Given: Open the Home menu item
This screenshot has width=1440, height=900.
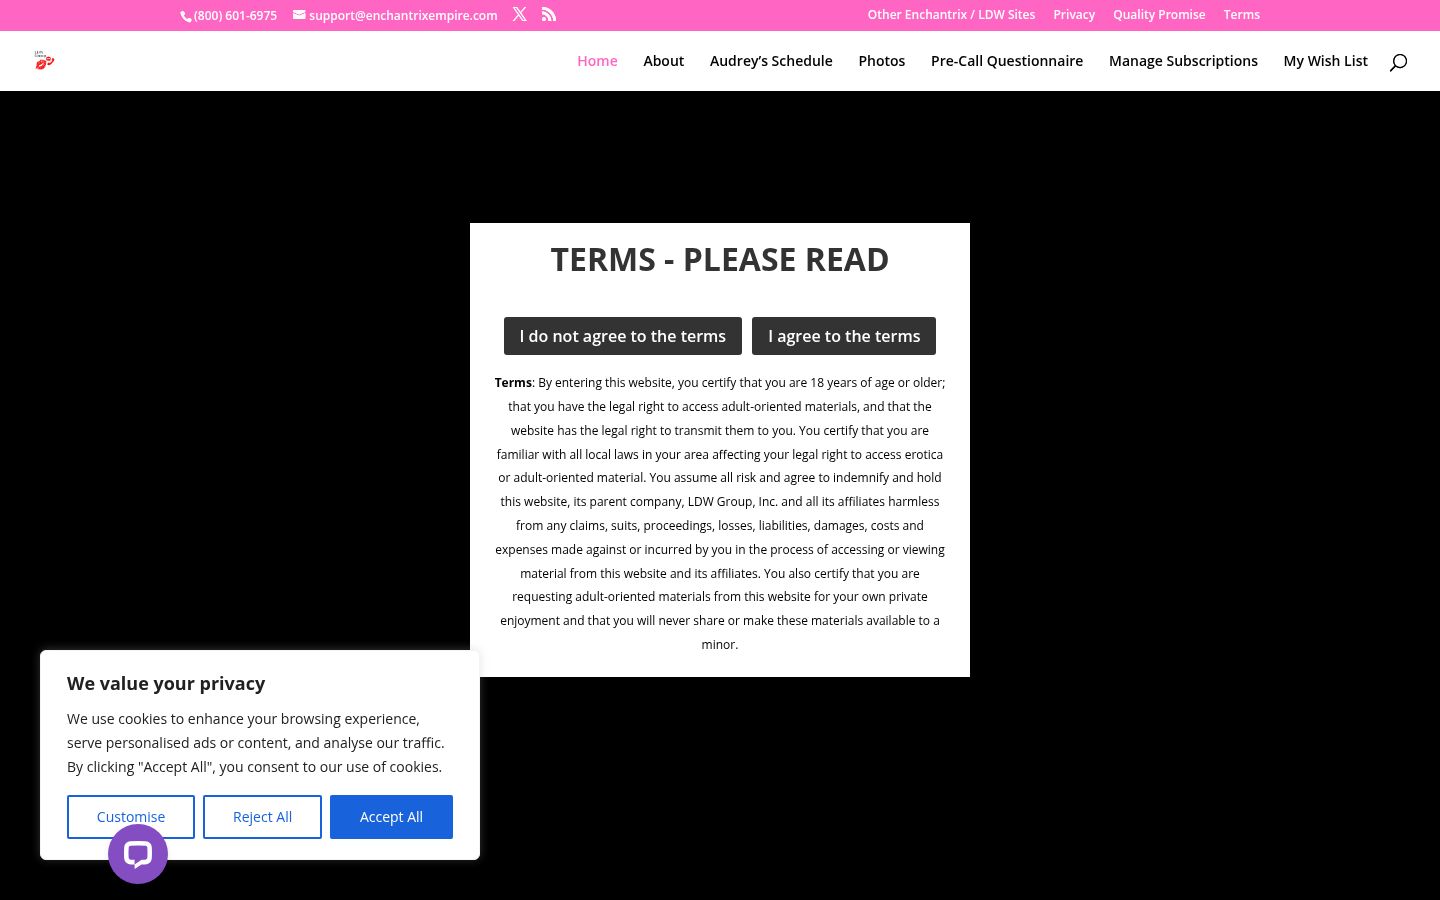Looking at the screenshot, I should 597,61.
